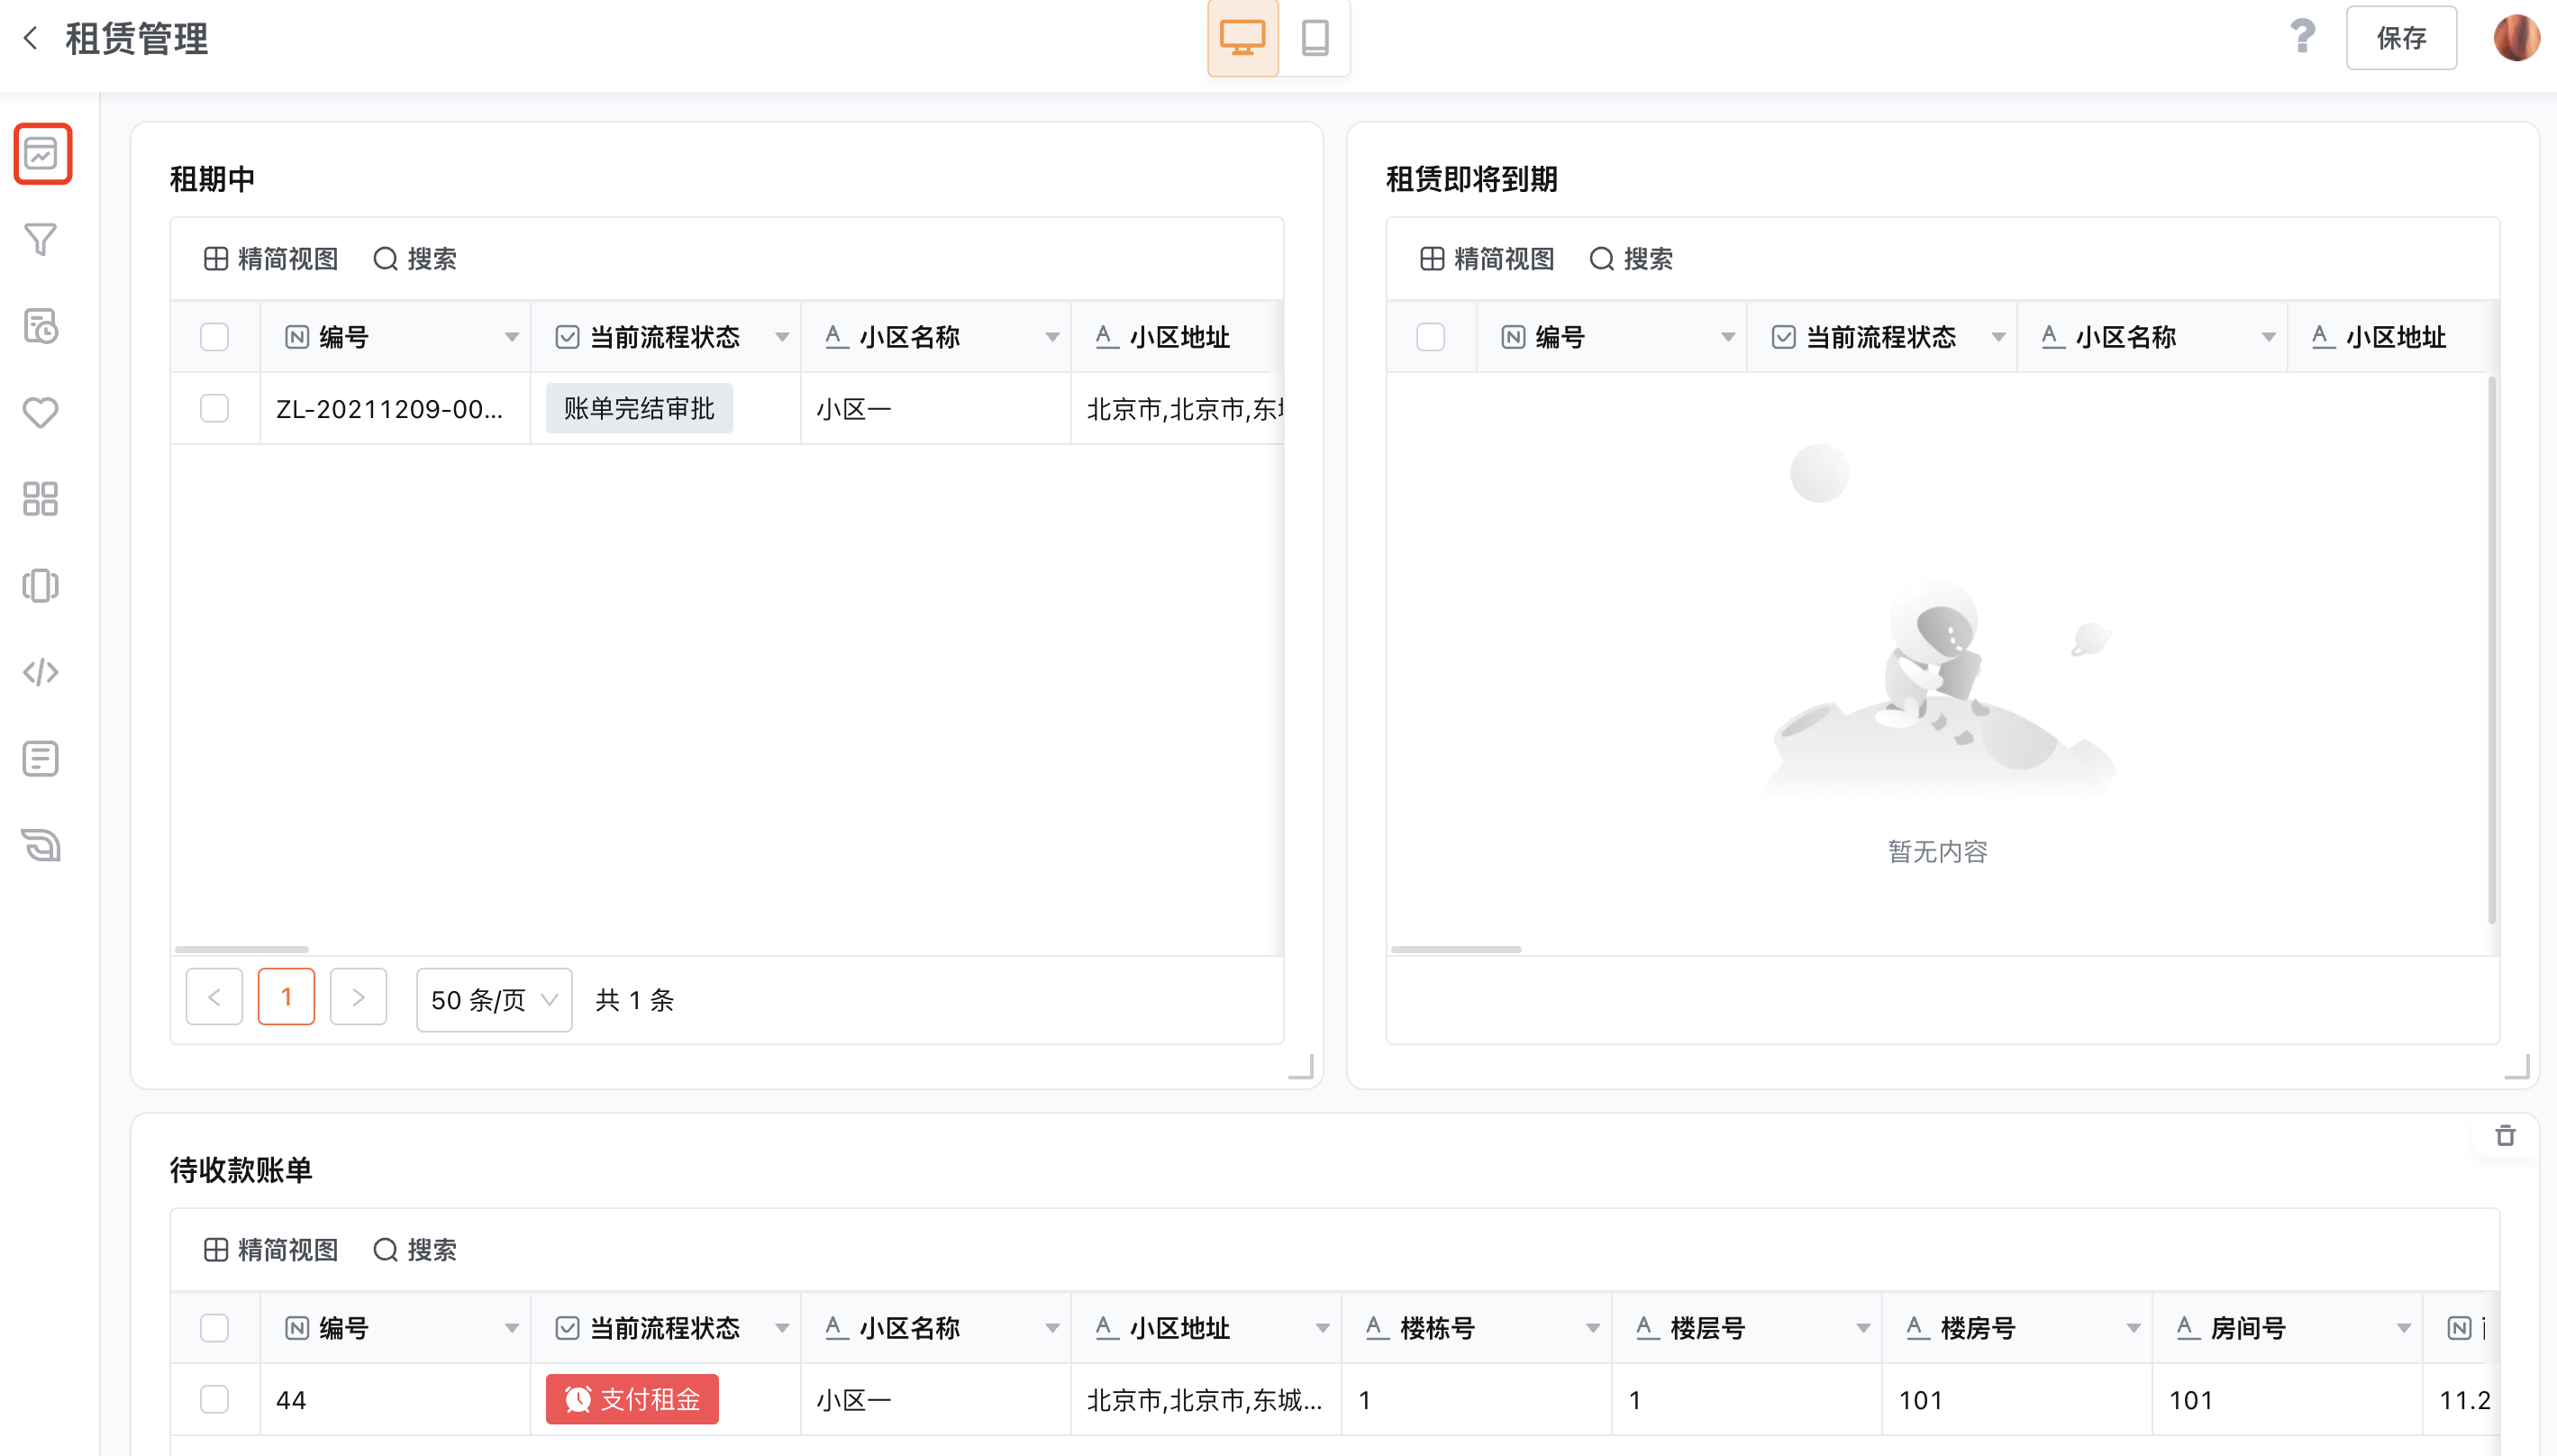The height and width of the screenshot is (1456, 2557).
Task: Open the help question mark icon
Action: (x=2302, y=37)
